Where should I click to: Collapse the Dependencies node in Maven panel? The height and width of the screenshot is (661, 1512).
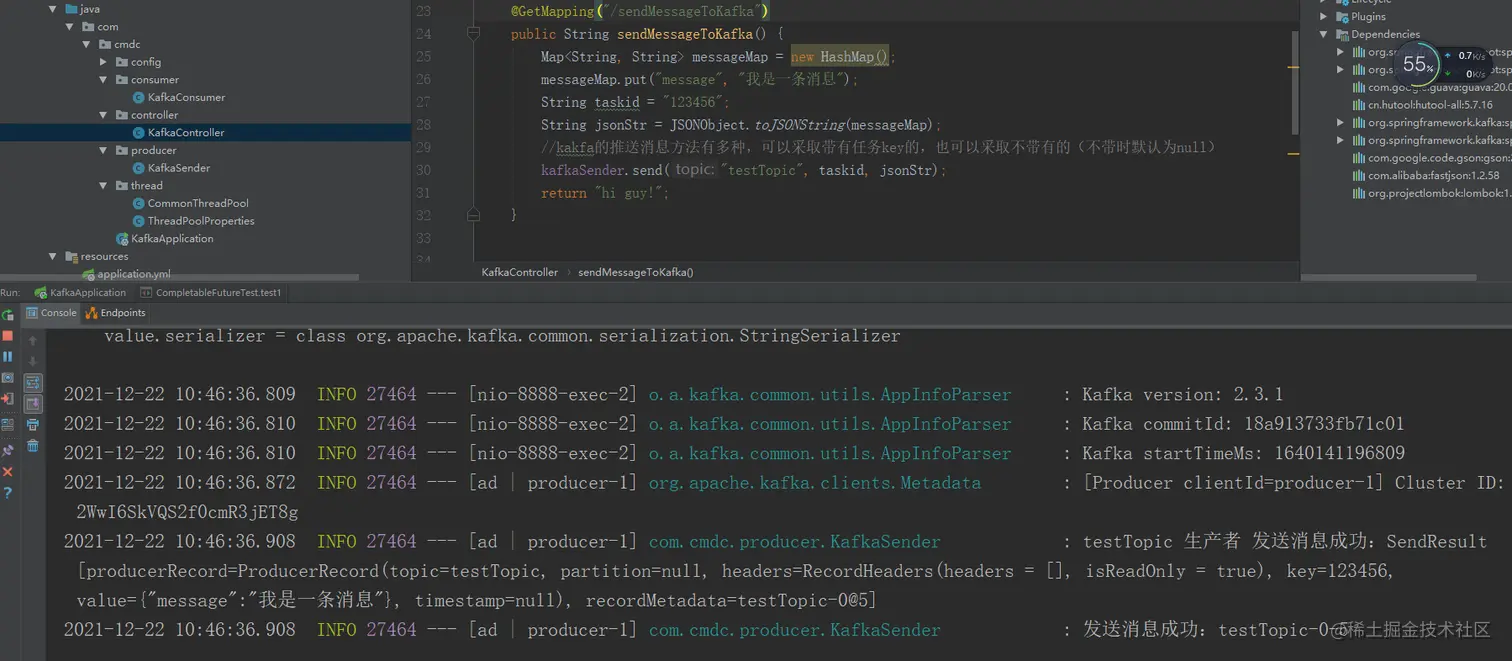coord(1324,34)
